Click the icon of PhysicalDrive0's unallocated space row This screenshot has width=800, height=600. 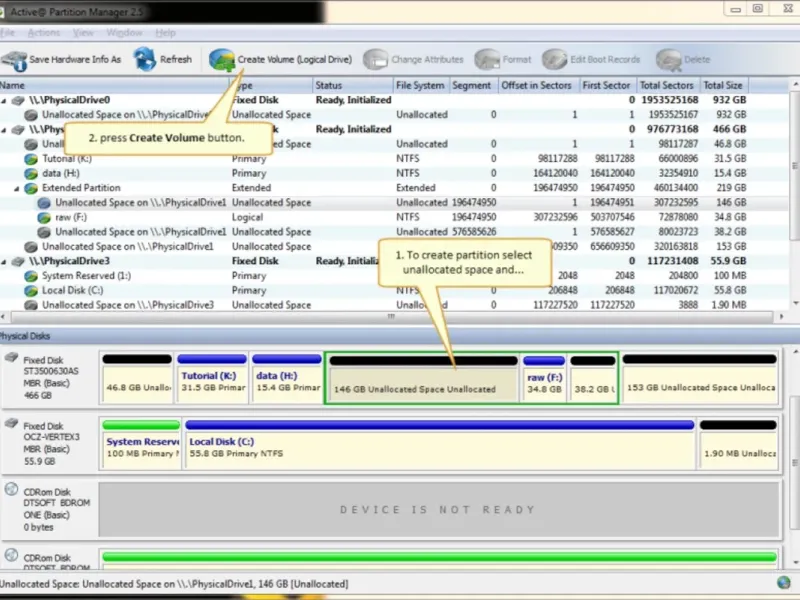click(x=31, y=115)
